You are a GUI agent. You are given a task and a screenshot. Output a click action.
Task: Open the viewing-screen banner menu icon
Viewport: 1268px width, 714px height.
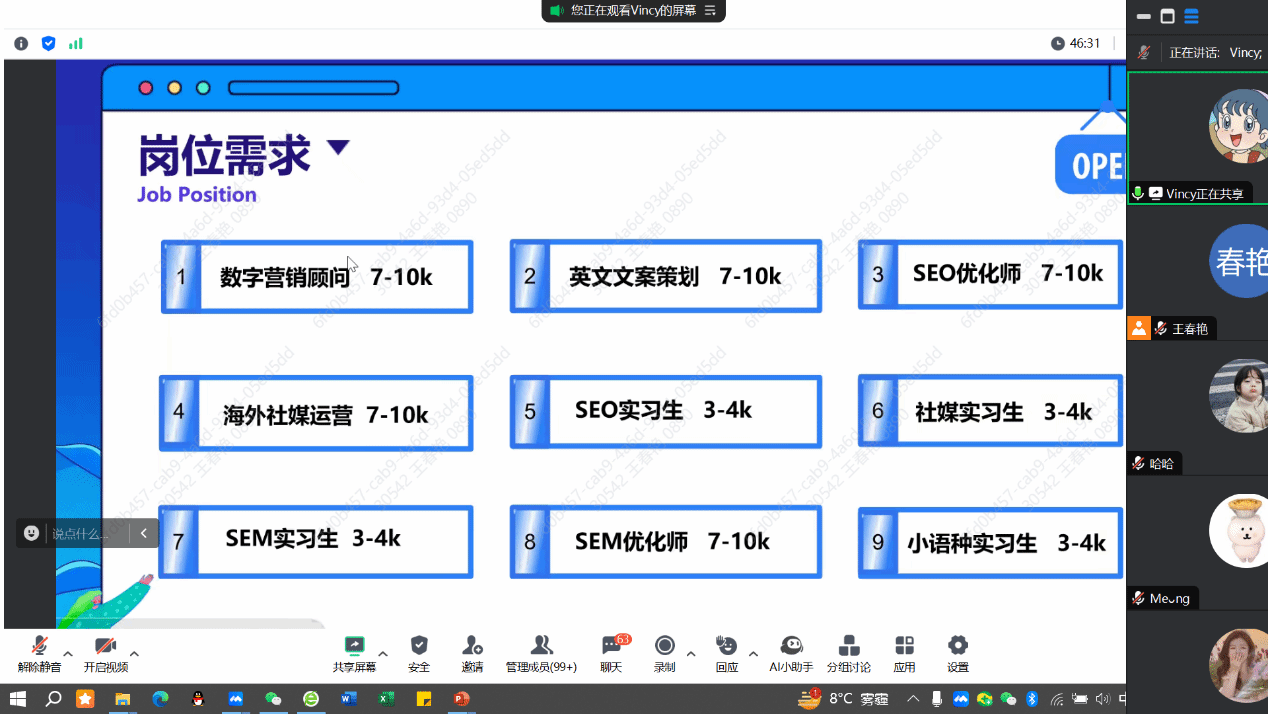710,11
